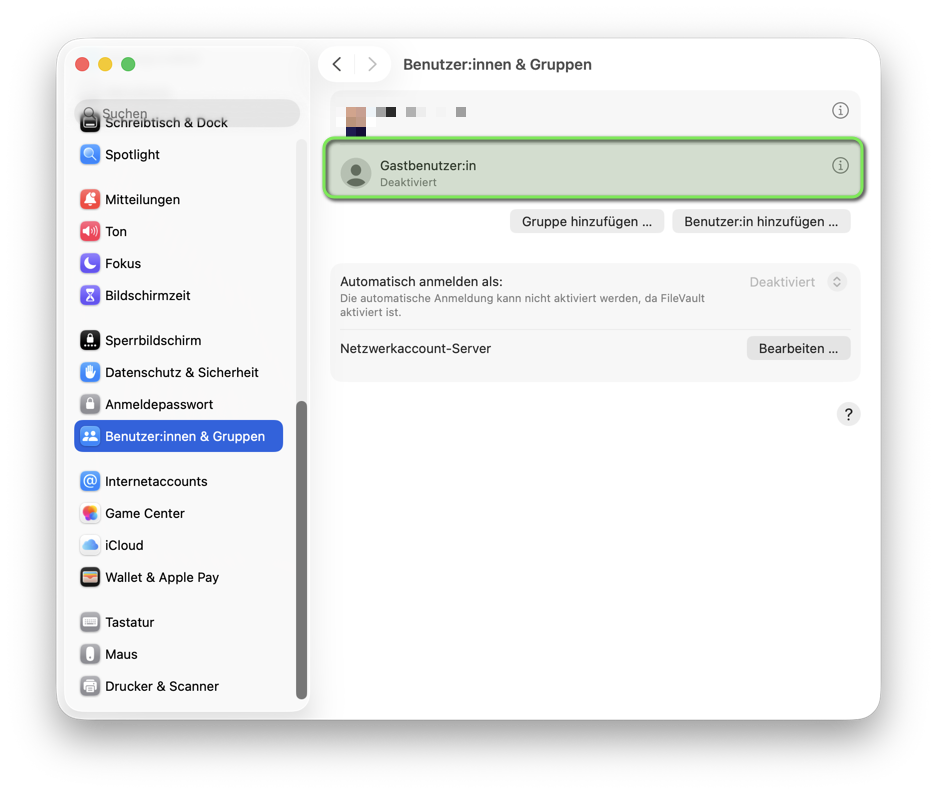The width and height of the screenshot is (937, 794).
Task: Select Internetaccounts in the sidebar
Action: pos(156,482)
